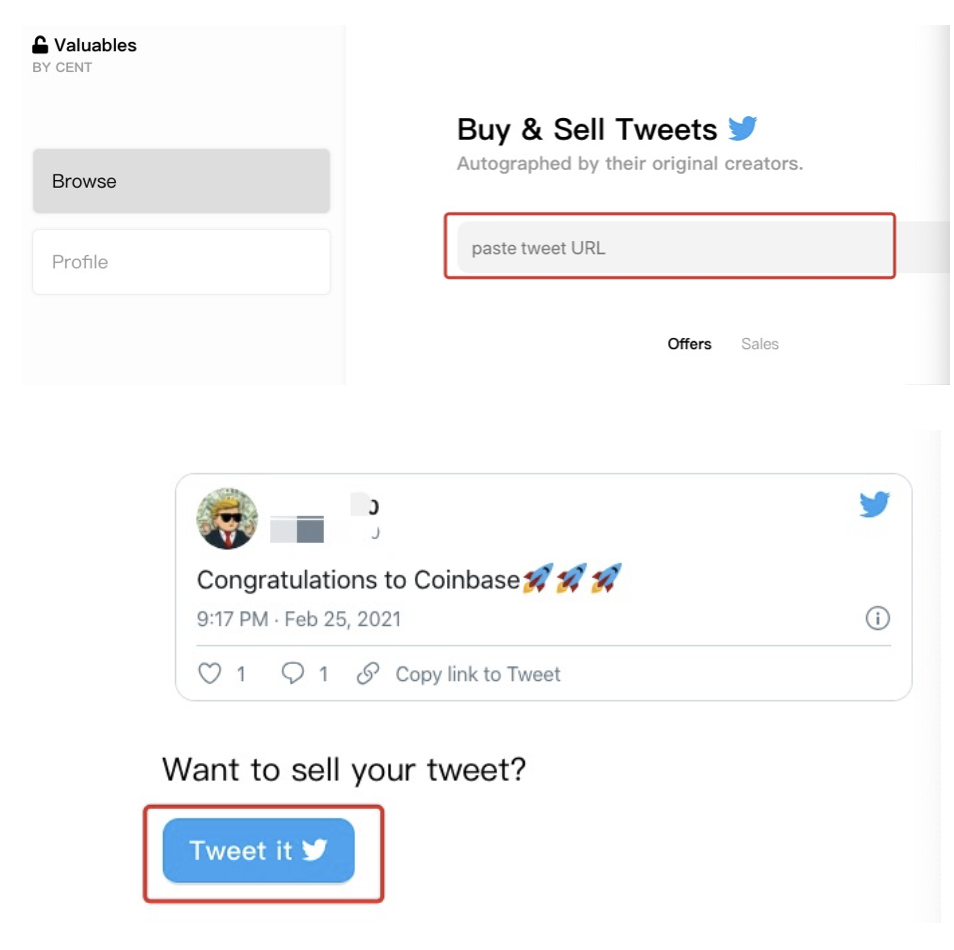Click Twitter bird next to Buy & Sell Tweets
Viewport: 954px width, 950px height.
coord(742,129)
